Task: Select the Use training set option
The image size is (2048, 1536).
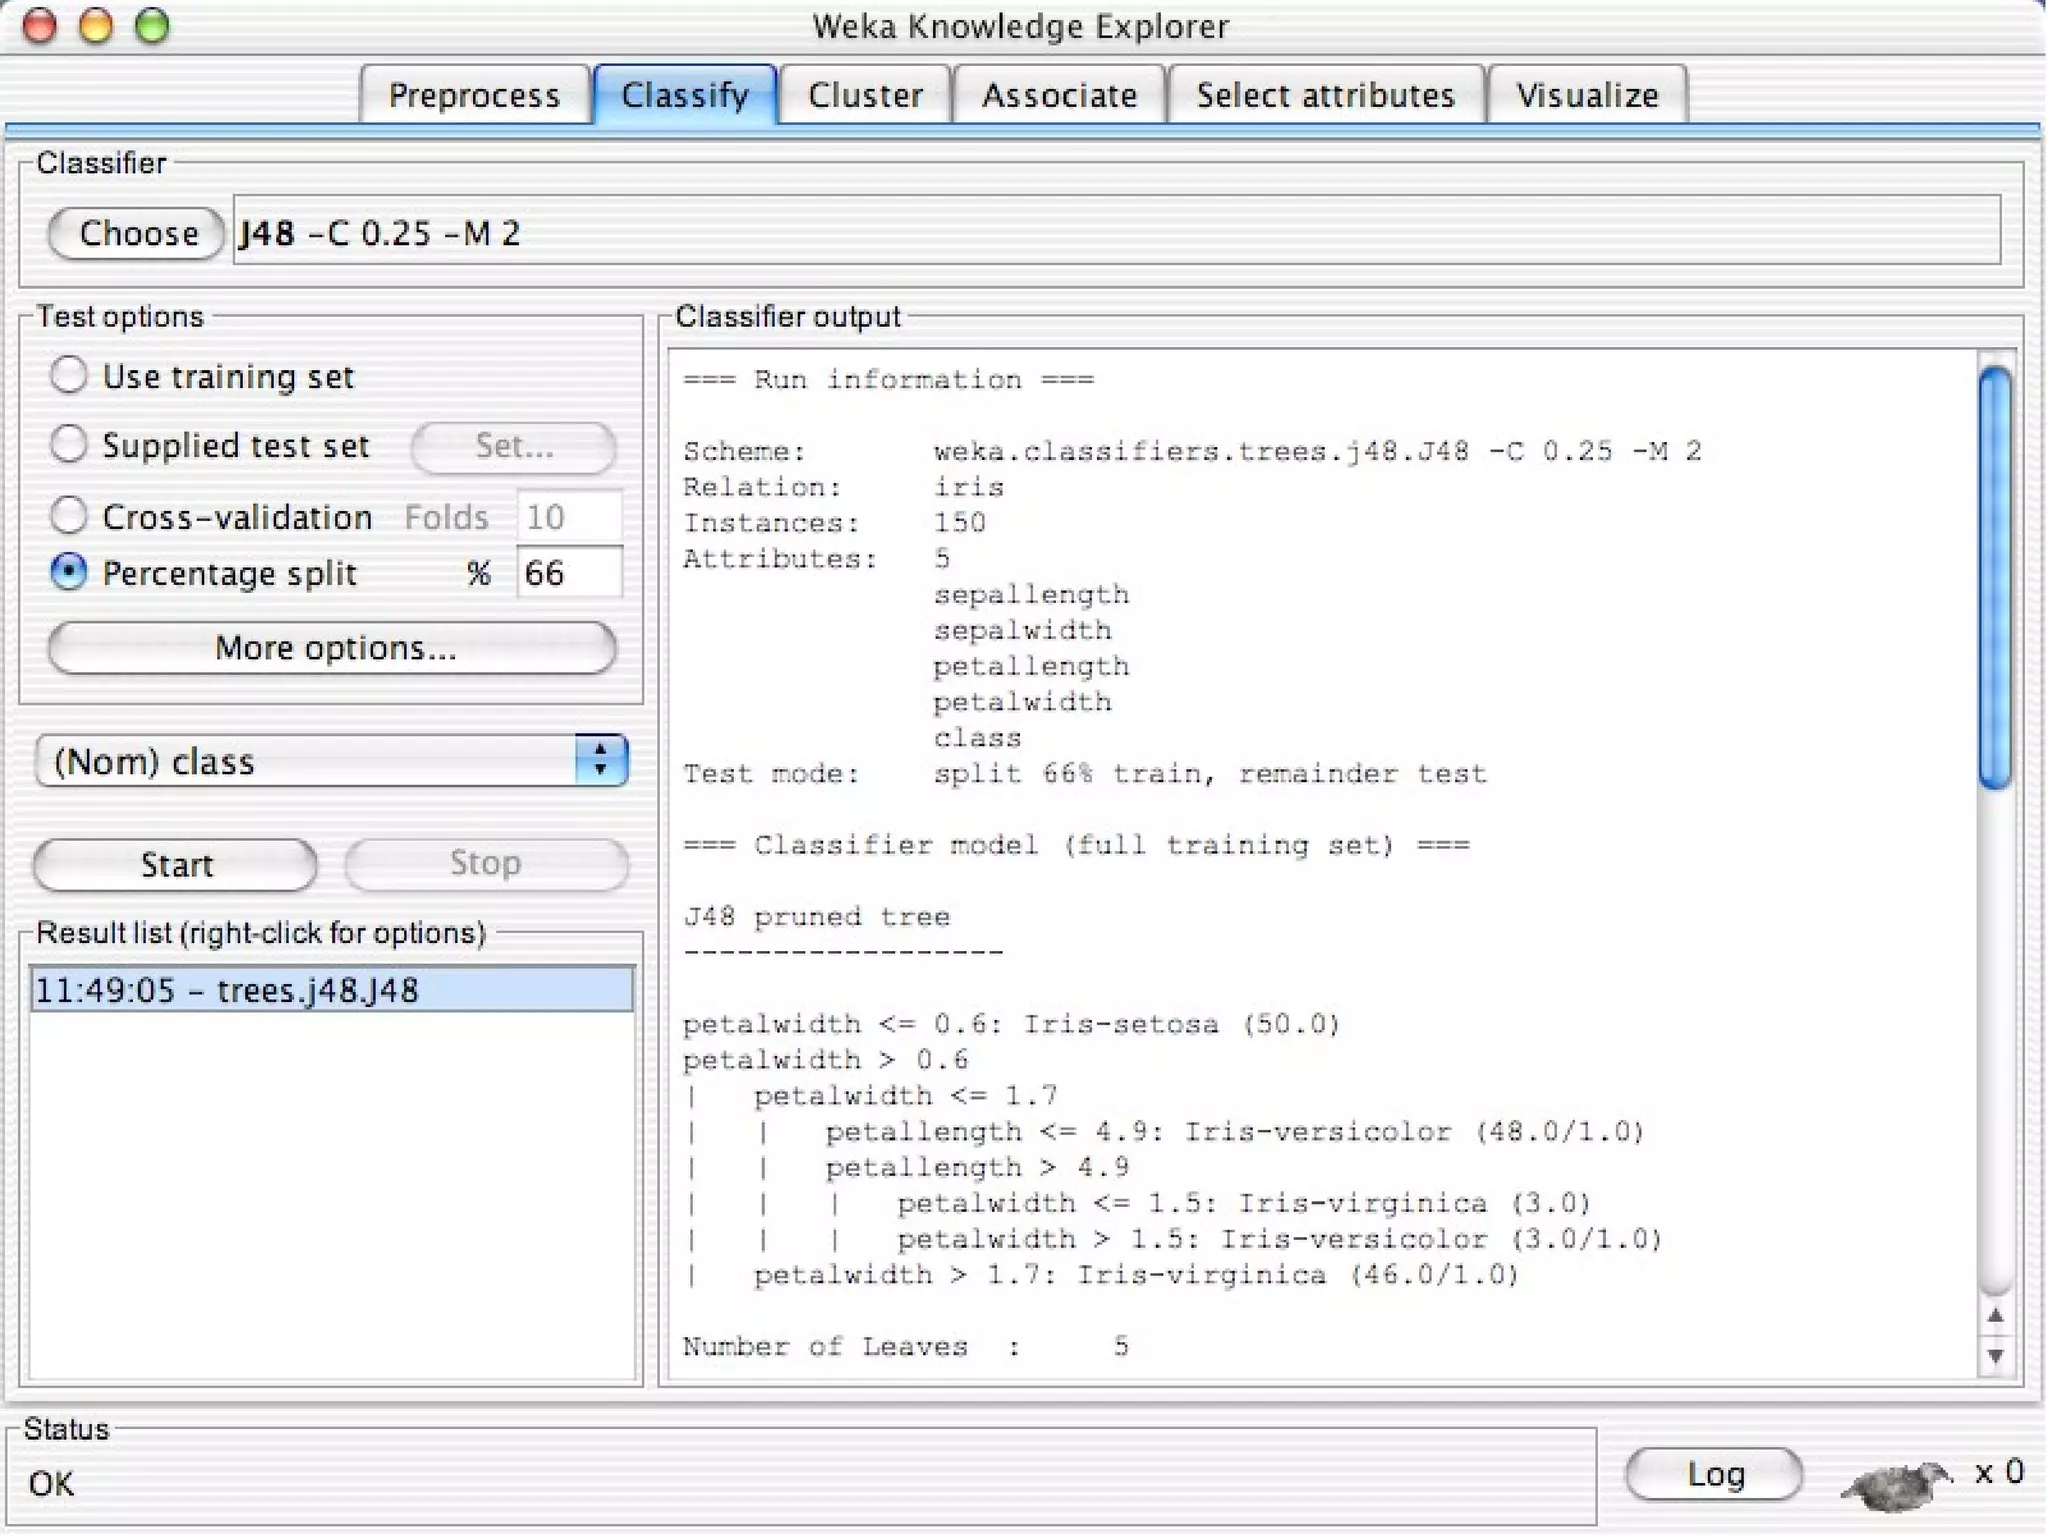Action: (x=69, y=376)
